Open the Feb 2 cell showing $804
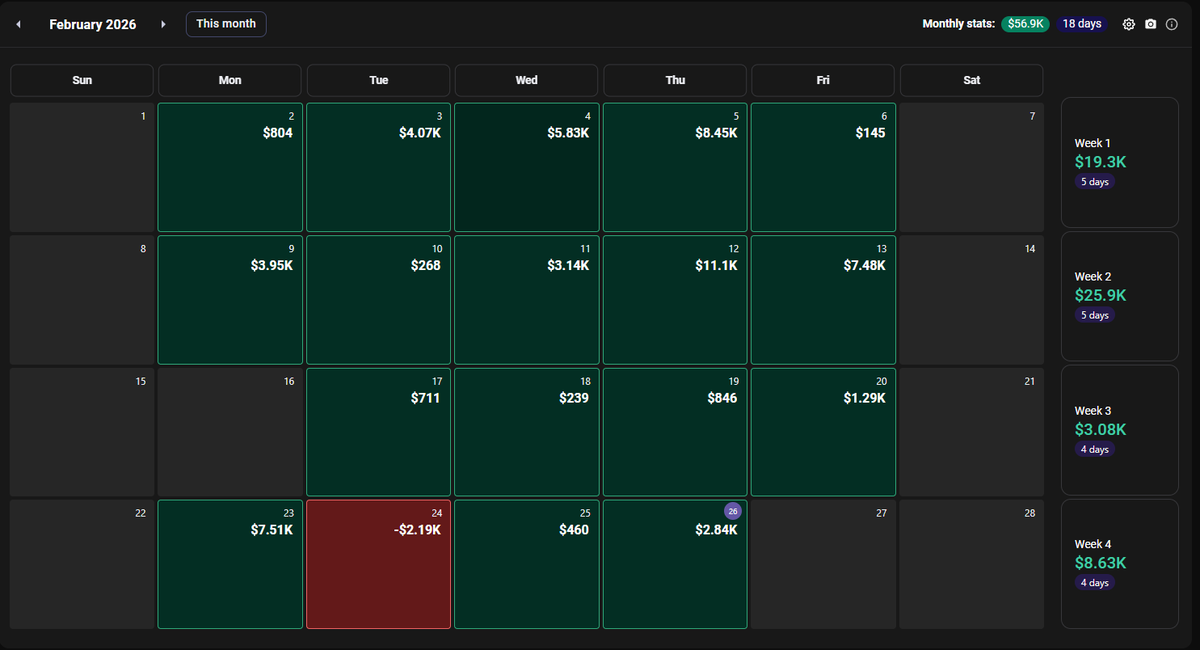Viewport: 1200px width, 650px height. pos(230,168)
